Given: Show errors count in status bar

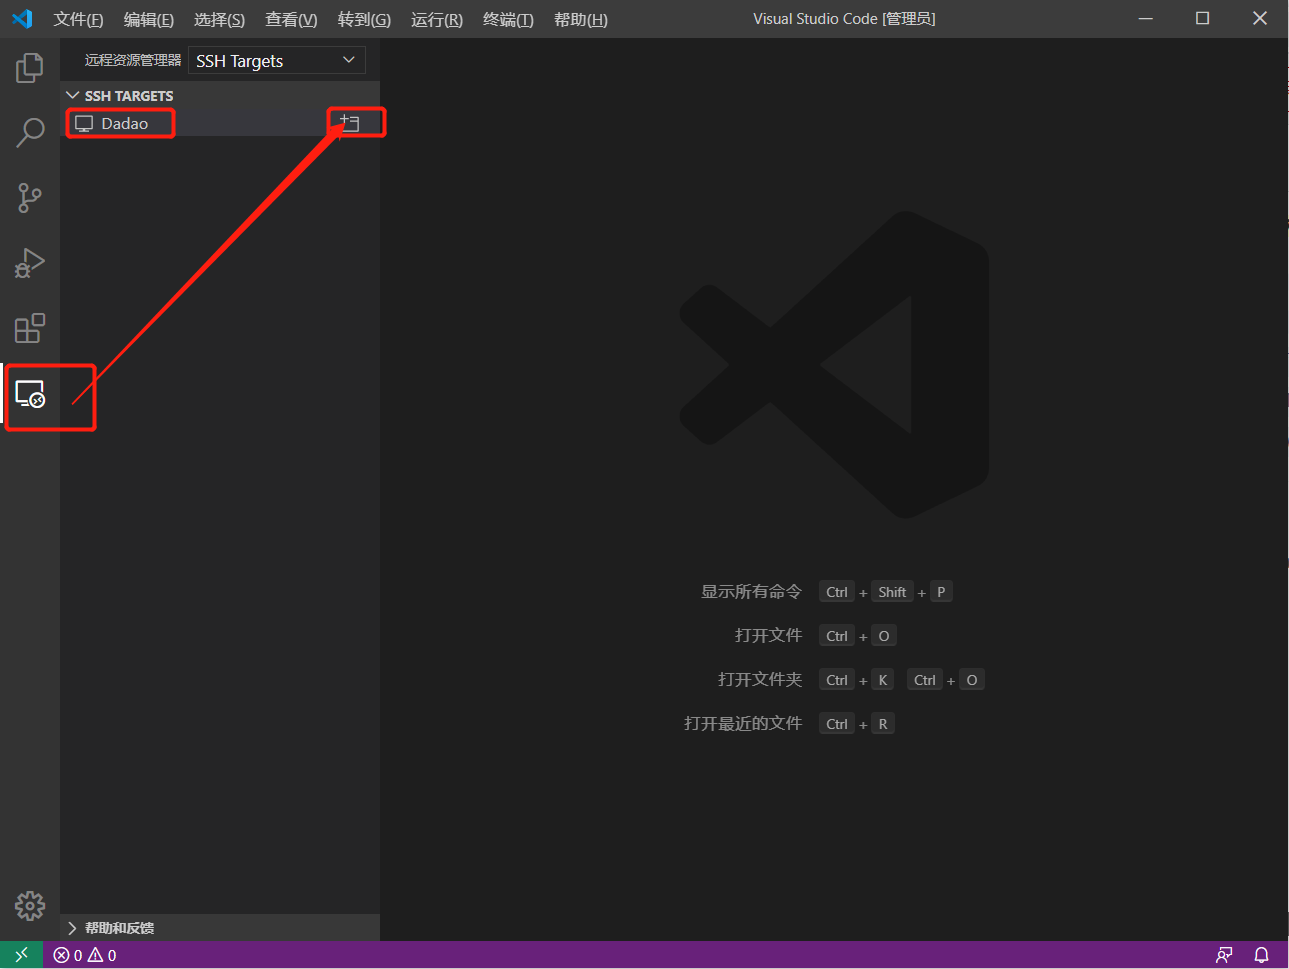Looking at the screenshot, I should click(x=68, y=955).
